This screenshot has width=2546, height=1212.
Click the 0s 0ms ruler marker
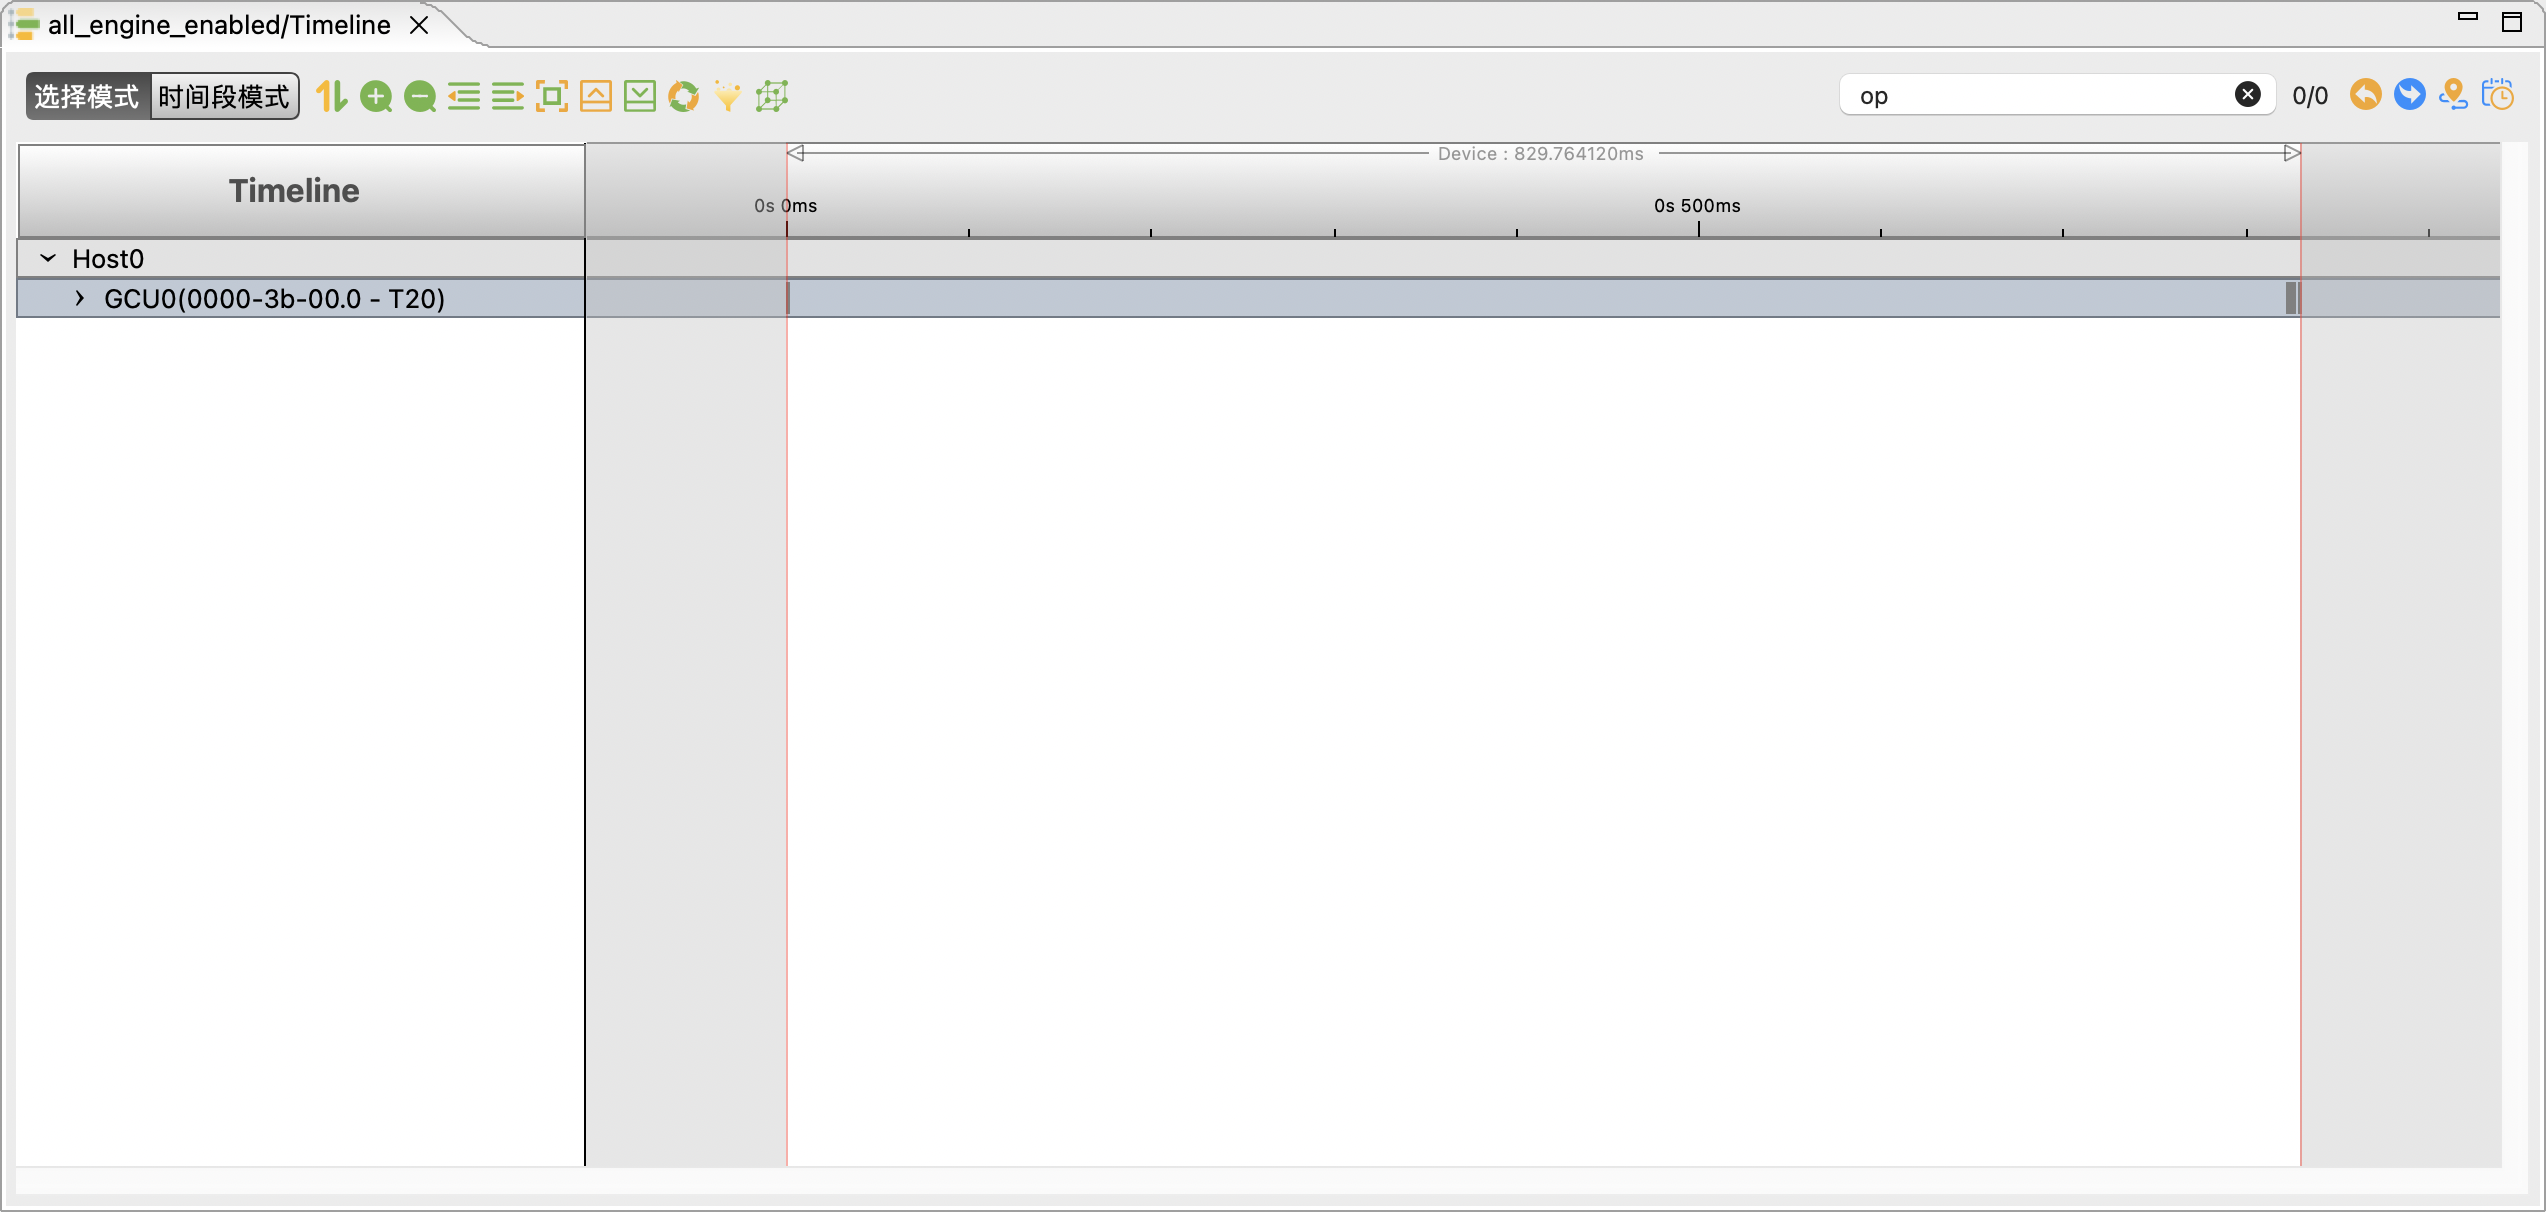point(786,206)
